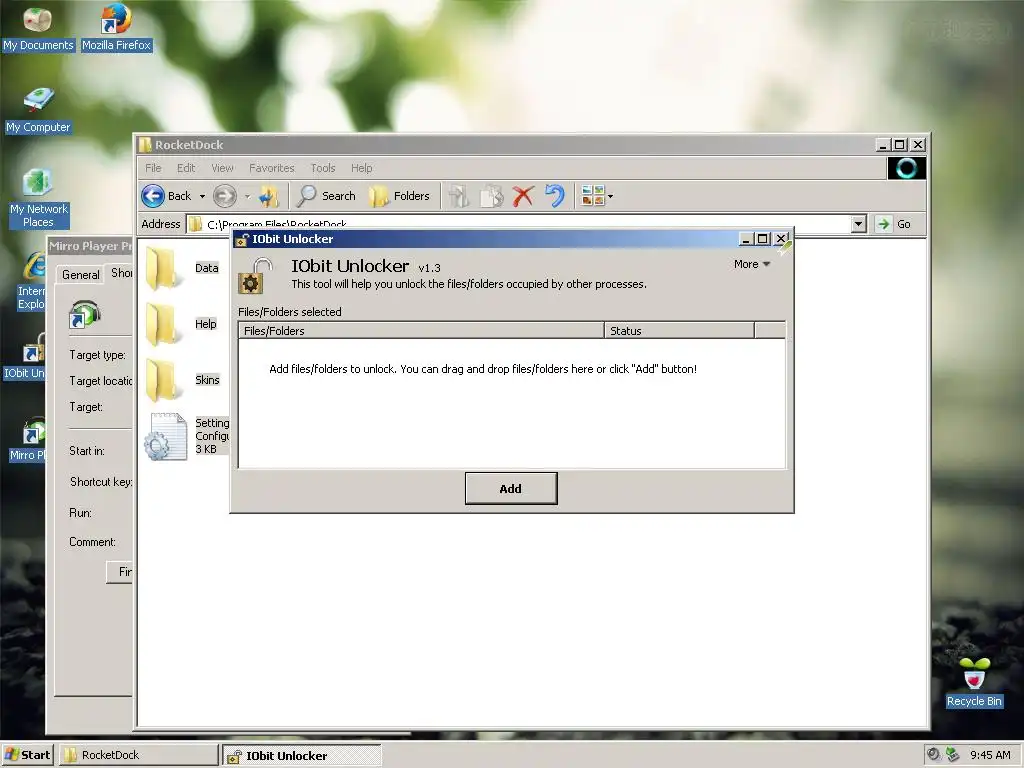
Task: Open the File menu in RocketDock window
Action: [x=153, y=168]
